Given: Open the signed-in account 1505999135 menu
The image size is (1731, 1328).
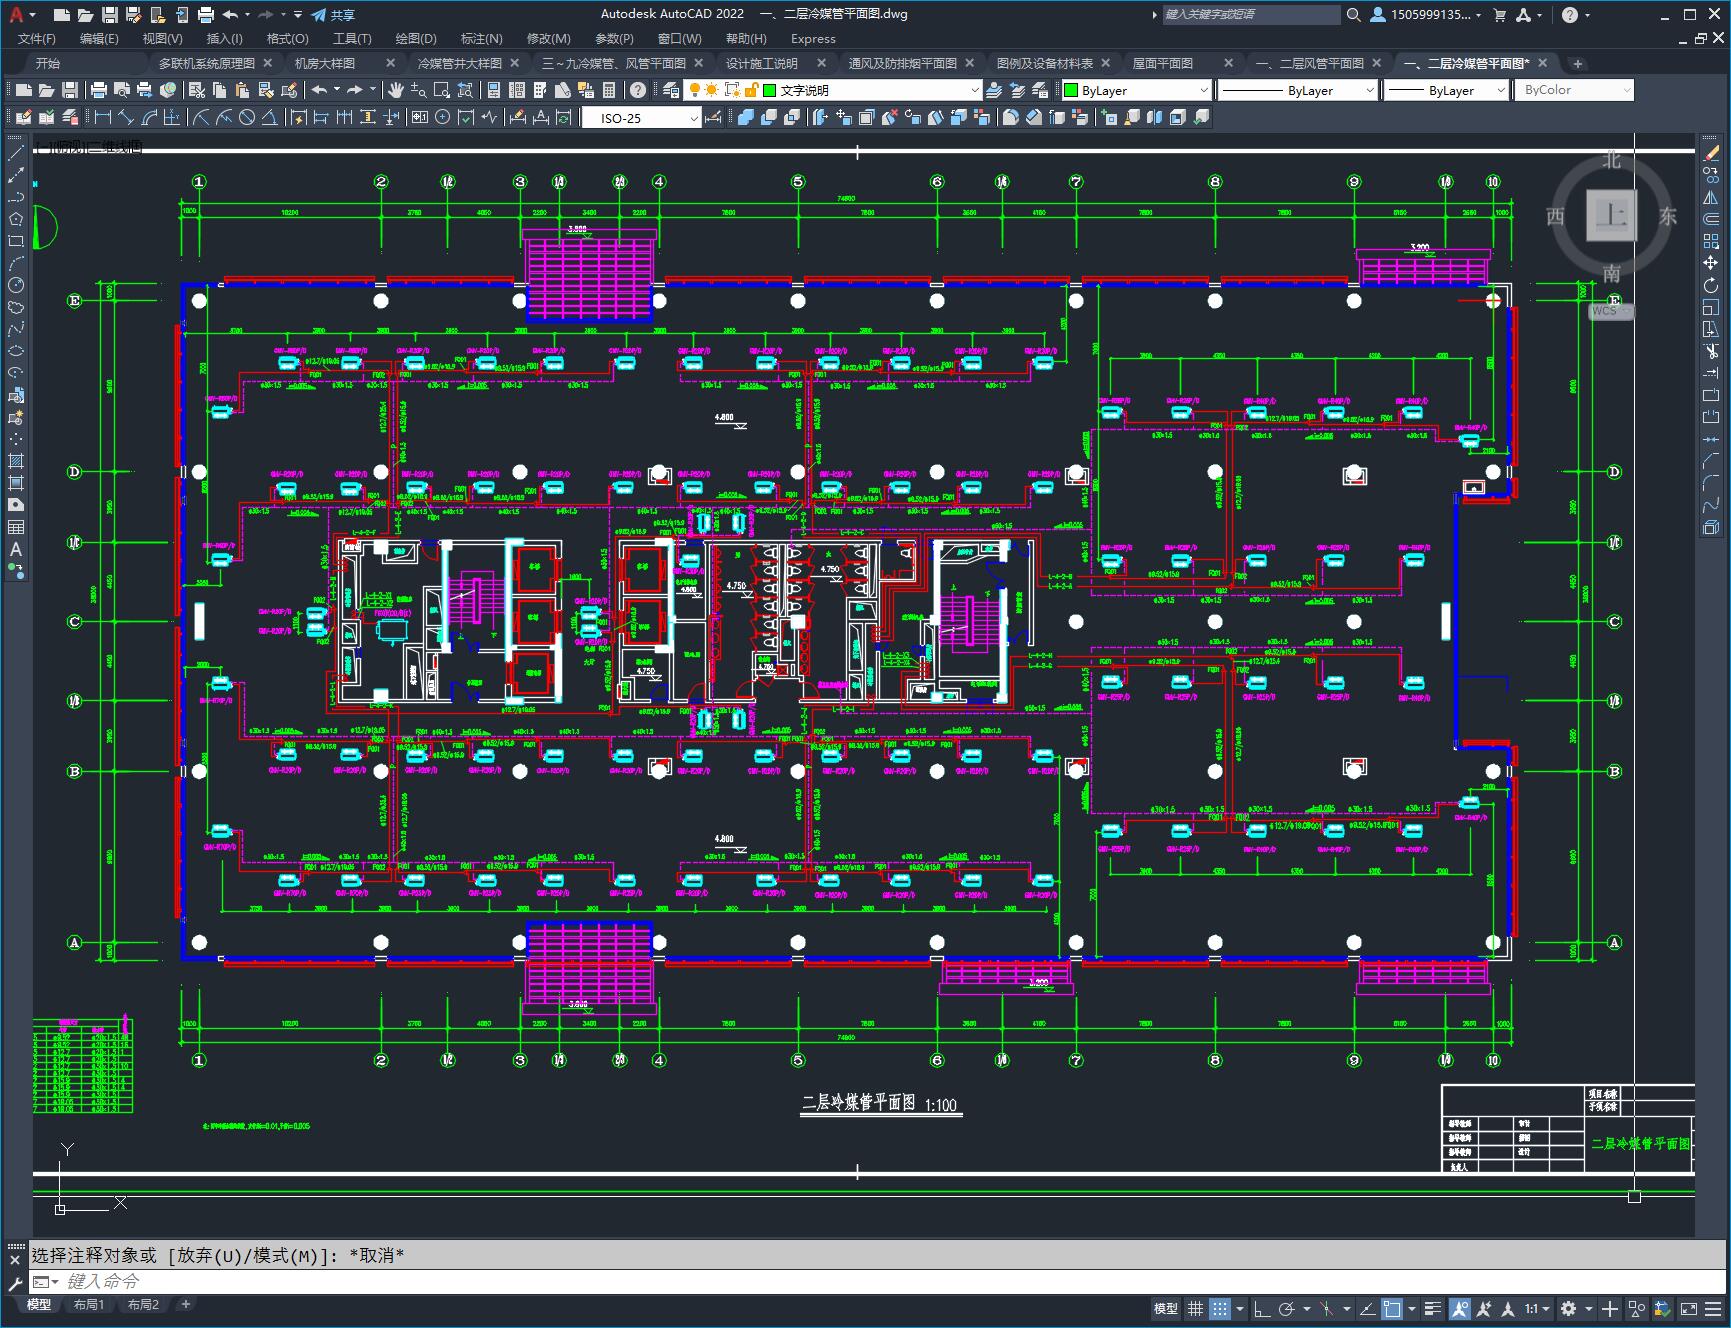Looking at the screenshot, I should pyautogui.click(x=1427, y=14).
